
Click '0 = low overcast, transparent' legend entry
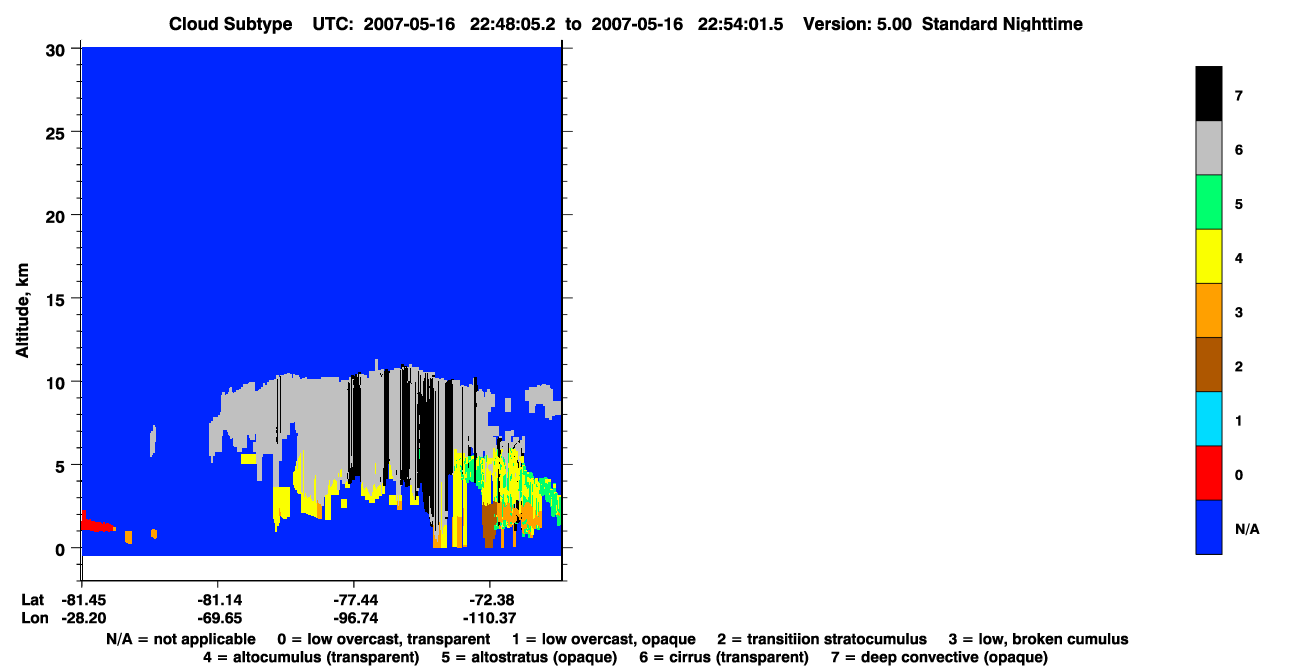[x=383, y=639]
